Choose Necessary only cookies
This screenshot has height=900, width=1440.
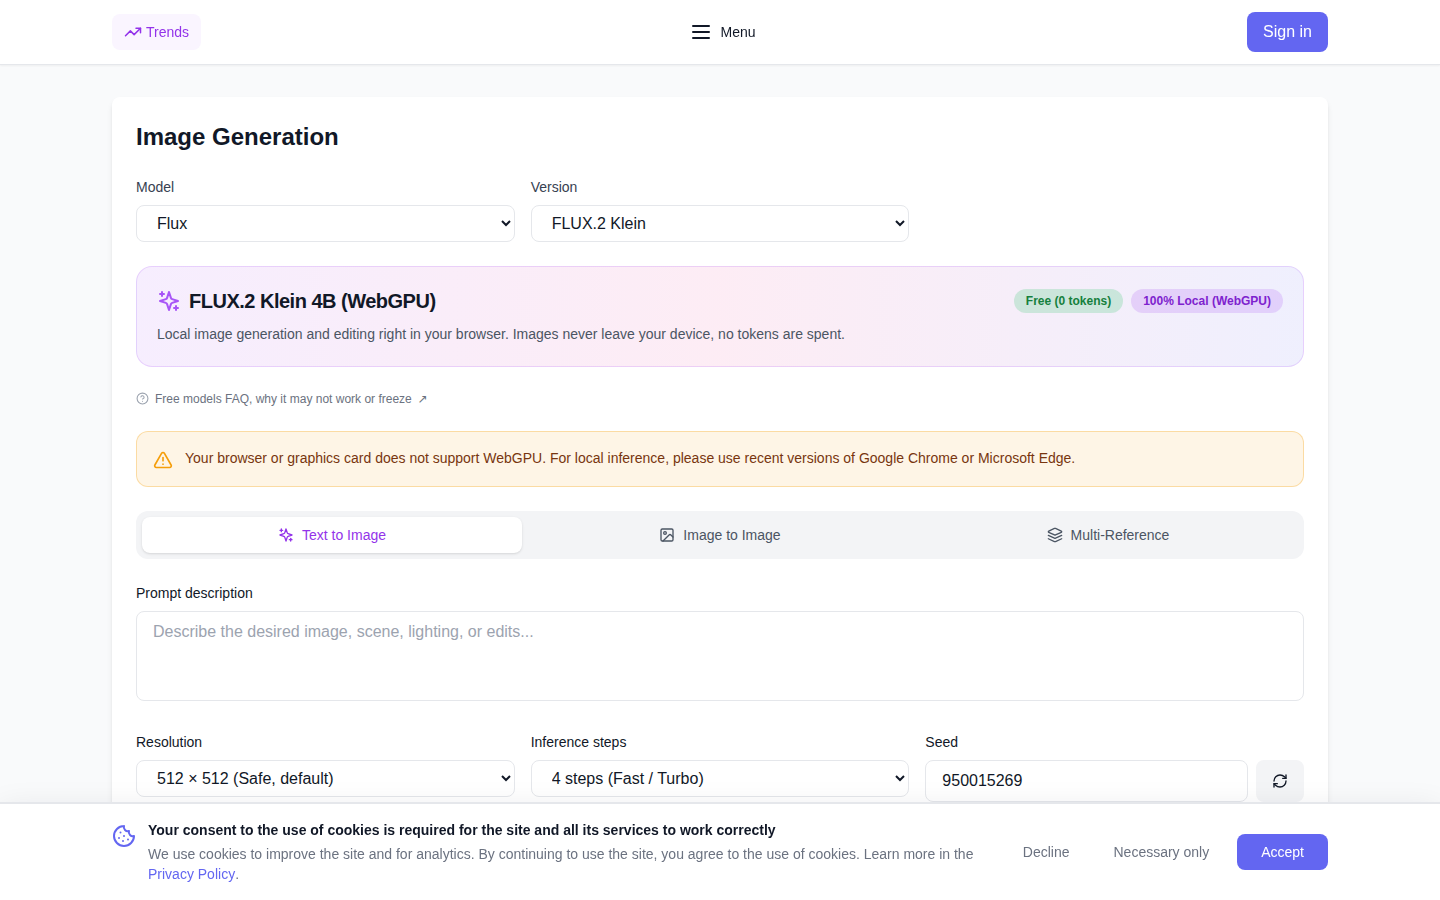pyautogui.click(x=1161, y=852)
